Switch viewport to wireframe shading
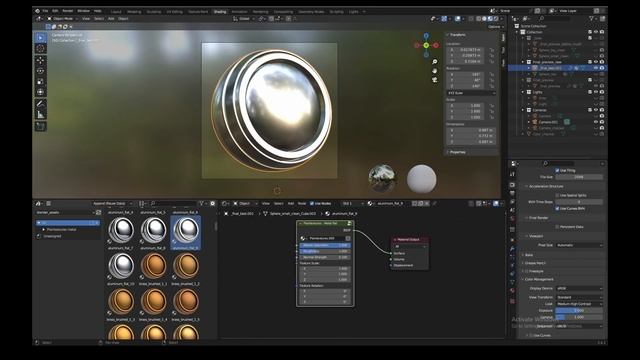The height and width of the screenshot is (360, 640). pyautogui.click(x=479, y=18)
